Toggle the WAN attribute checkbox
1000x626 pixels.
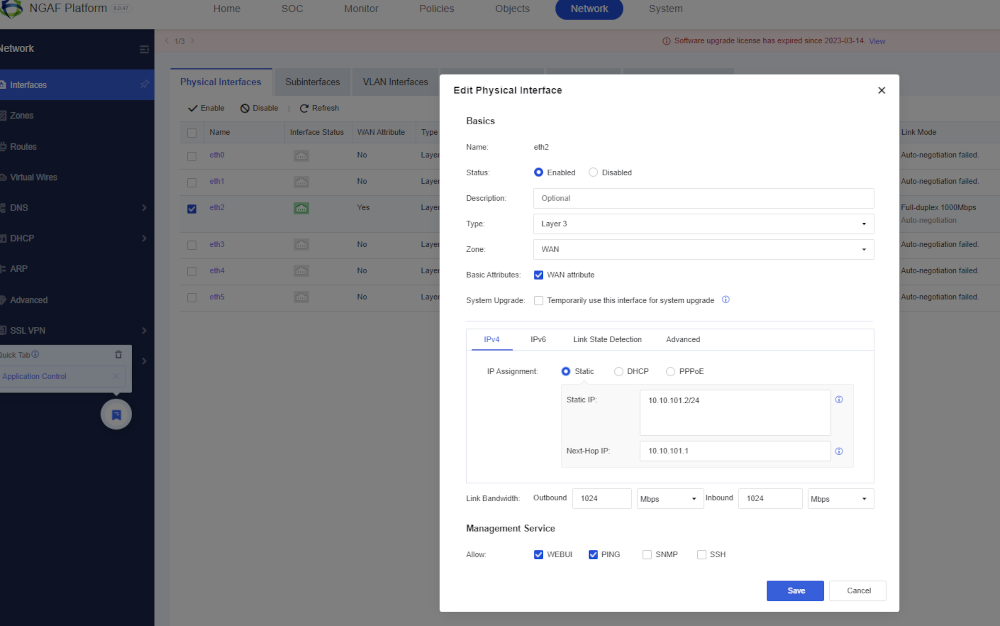point(538,275)
